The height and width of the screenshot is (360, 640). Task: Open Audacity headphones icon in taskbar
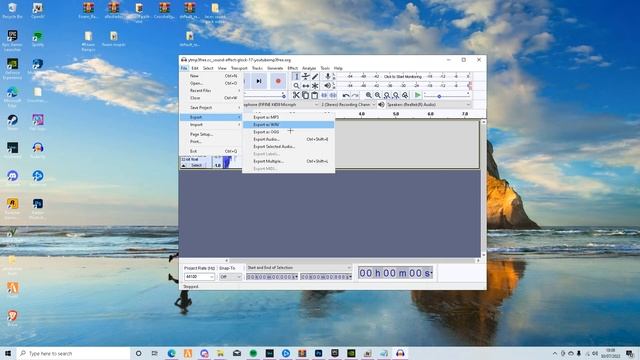(400, 353)
